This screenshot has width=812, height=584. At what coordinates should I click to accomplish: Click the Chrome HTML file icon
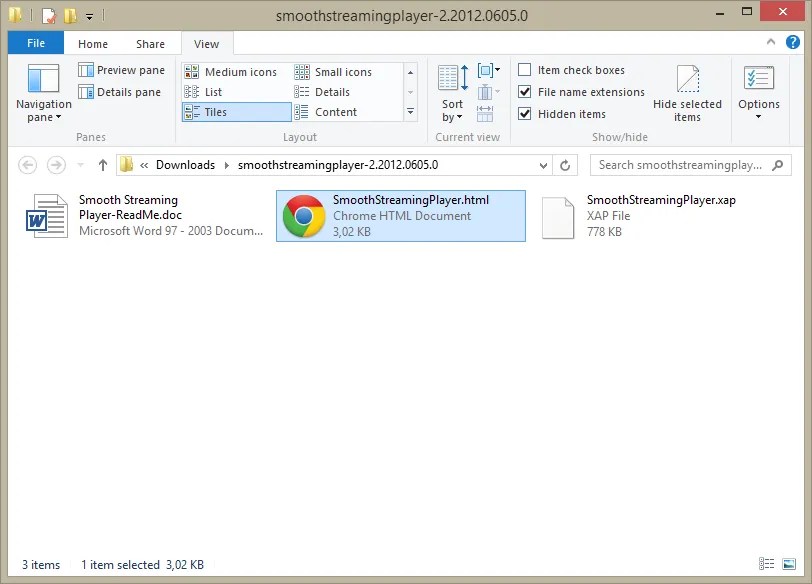pos(303,216)
